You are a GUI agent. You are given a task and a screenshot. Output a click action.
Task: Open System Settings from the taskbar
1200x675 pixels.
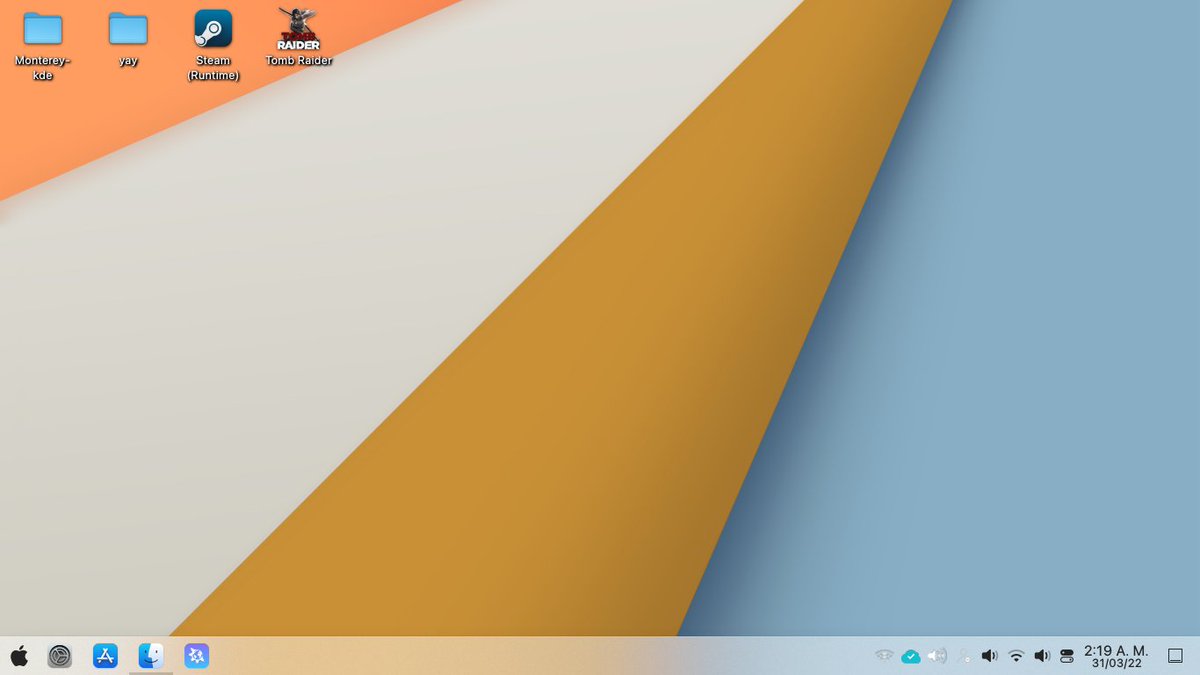pyautogui.click(x=60, y=656)
